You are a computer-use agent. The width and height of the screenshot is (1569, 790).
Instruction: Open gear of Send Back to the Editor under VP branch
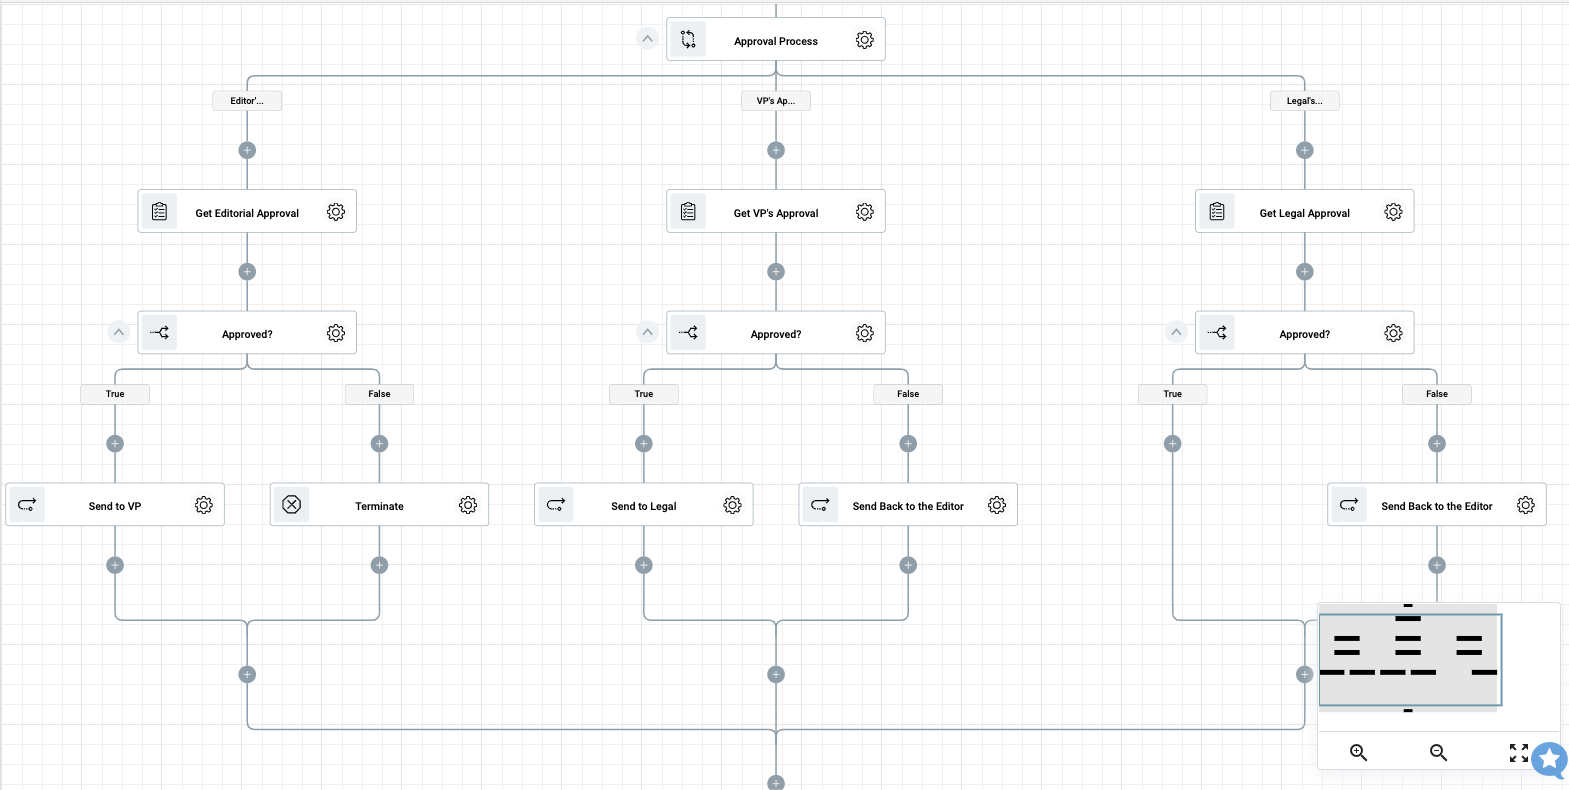[997, 505]
